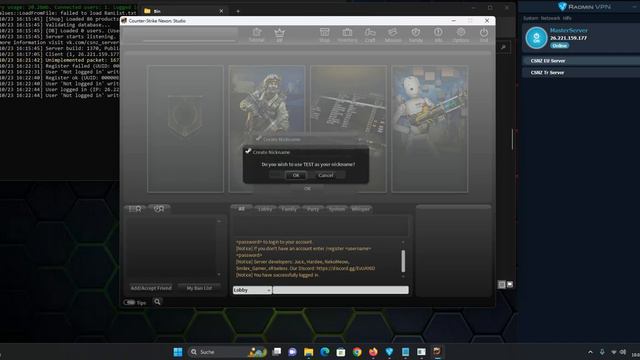Open Microsoft Store from taskbar

341,352
